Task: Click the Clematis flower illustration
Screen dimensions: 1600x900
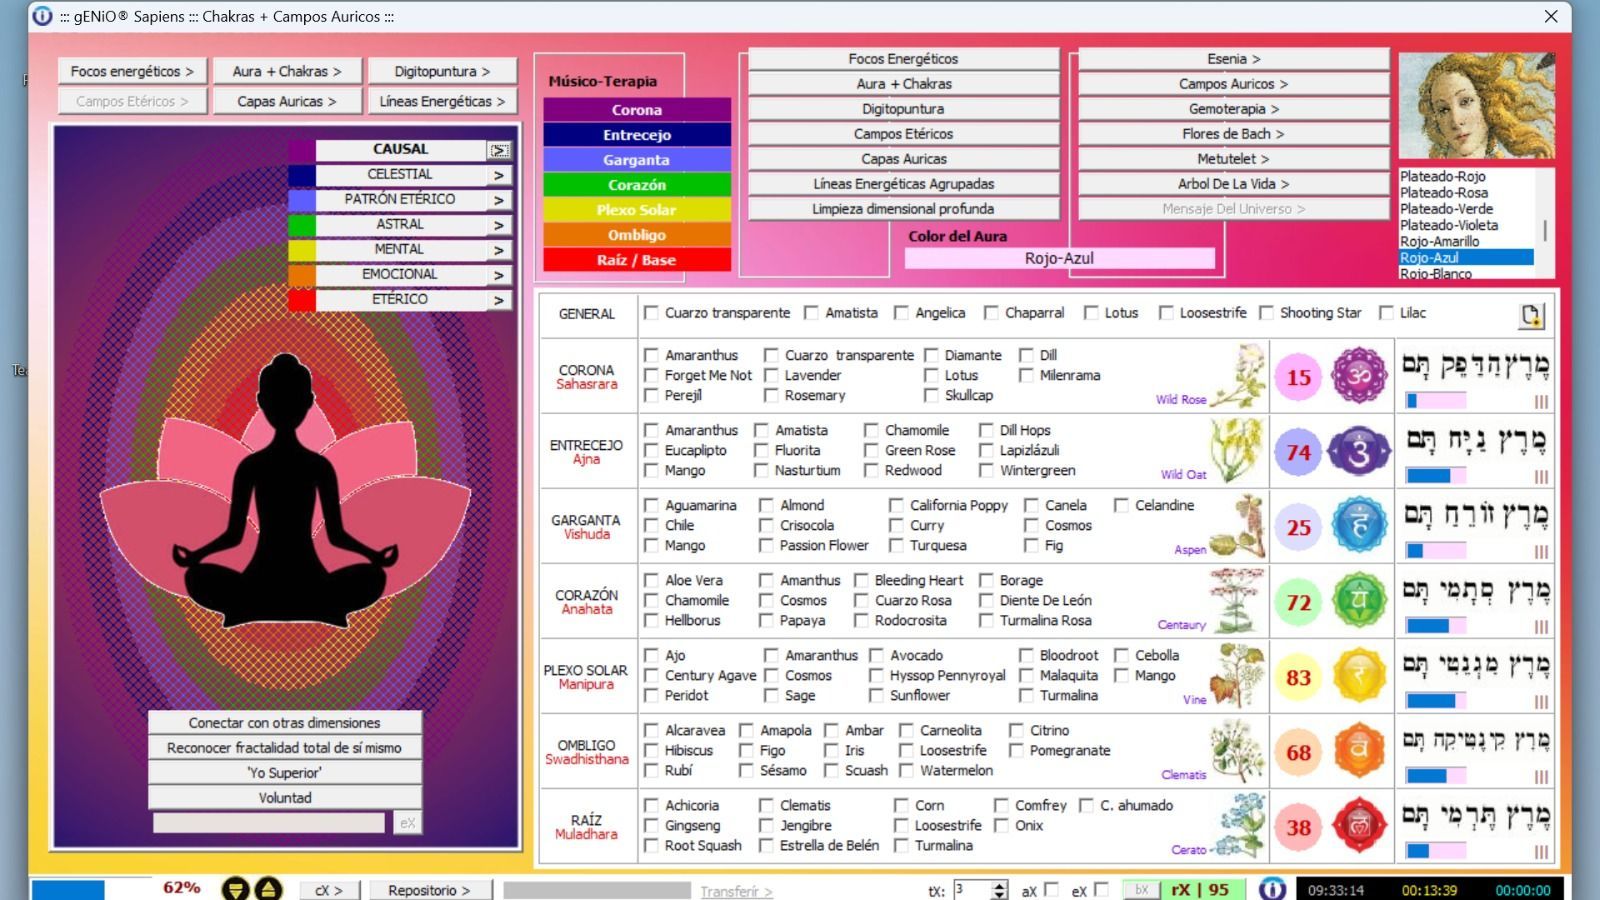Action: coord(1238,750)
